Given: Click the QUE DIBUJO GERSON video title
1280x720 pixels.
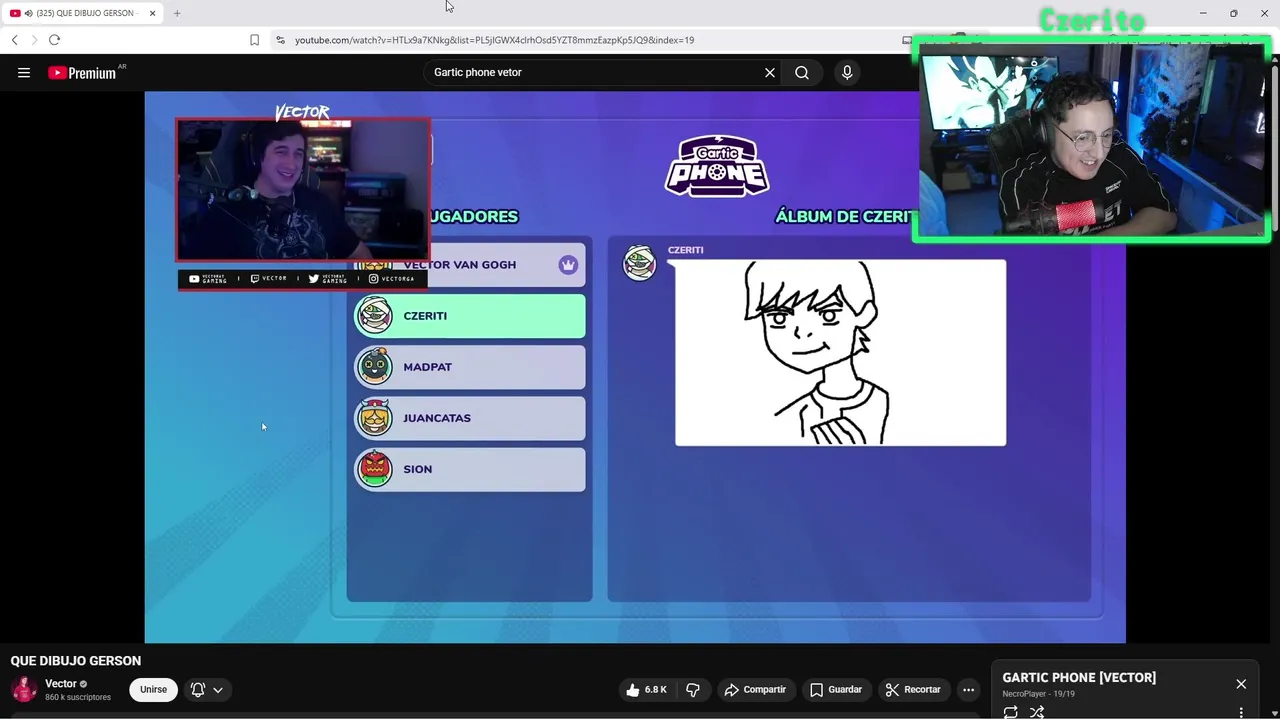Looking at the screenshot, I should pyautogui.click(x=76, y=661).
